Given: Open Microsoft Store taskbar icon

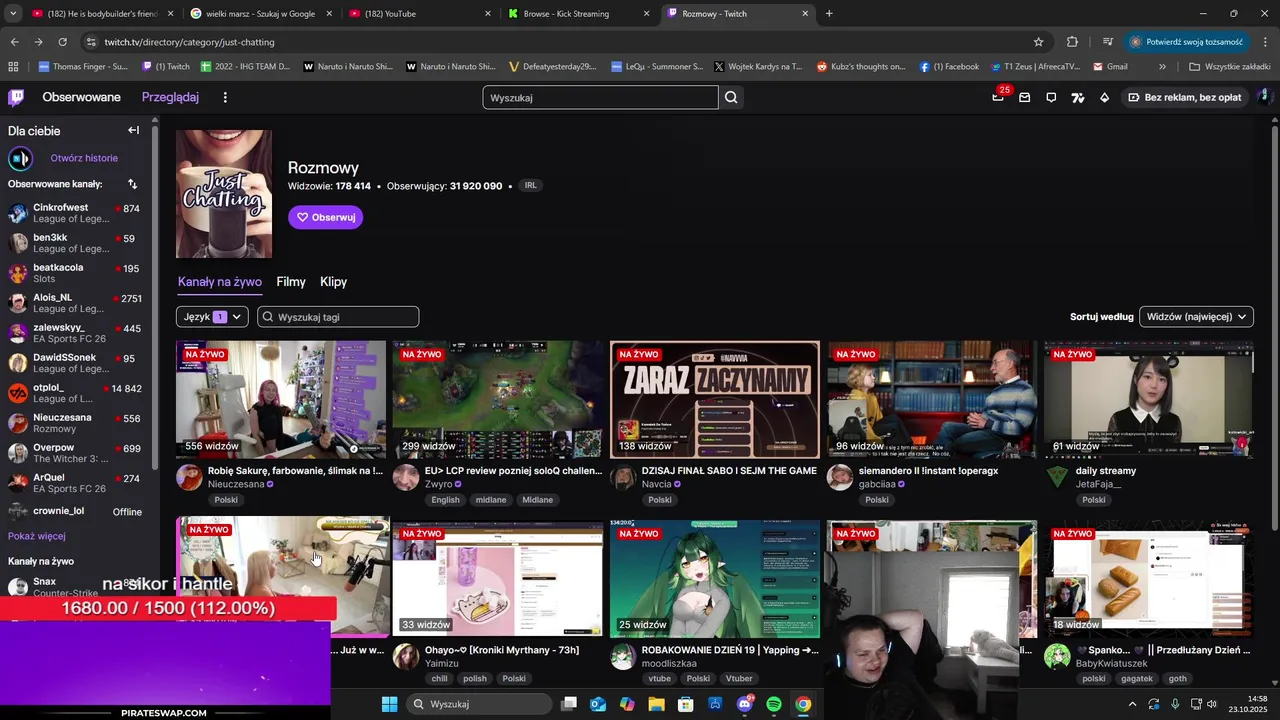Looking at the screenshot, I should point(686,704).
